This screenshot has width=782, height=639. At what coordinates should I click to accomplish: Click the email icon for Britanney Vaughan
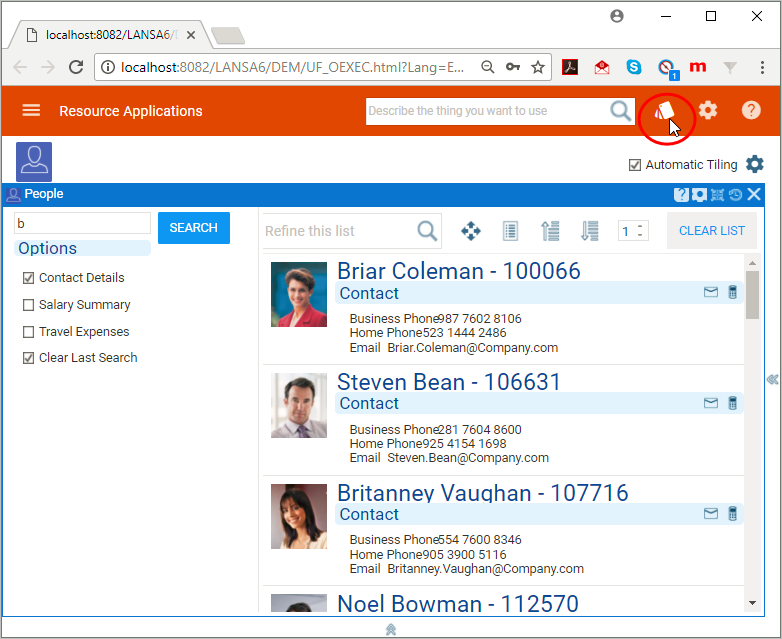point(711,513)
